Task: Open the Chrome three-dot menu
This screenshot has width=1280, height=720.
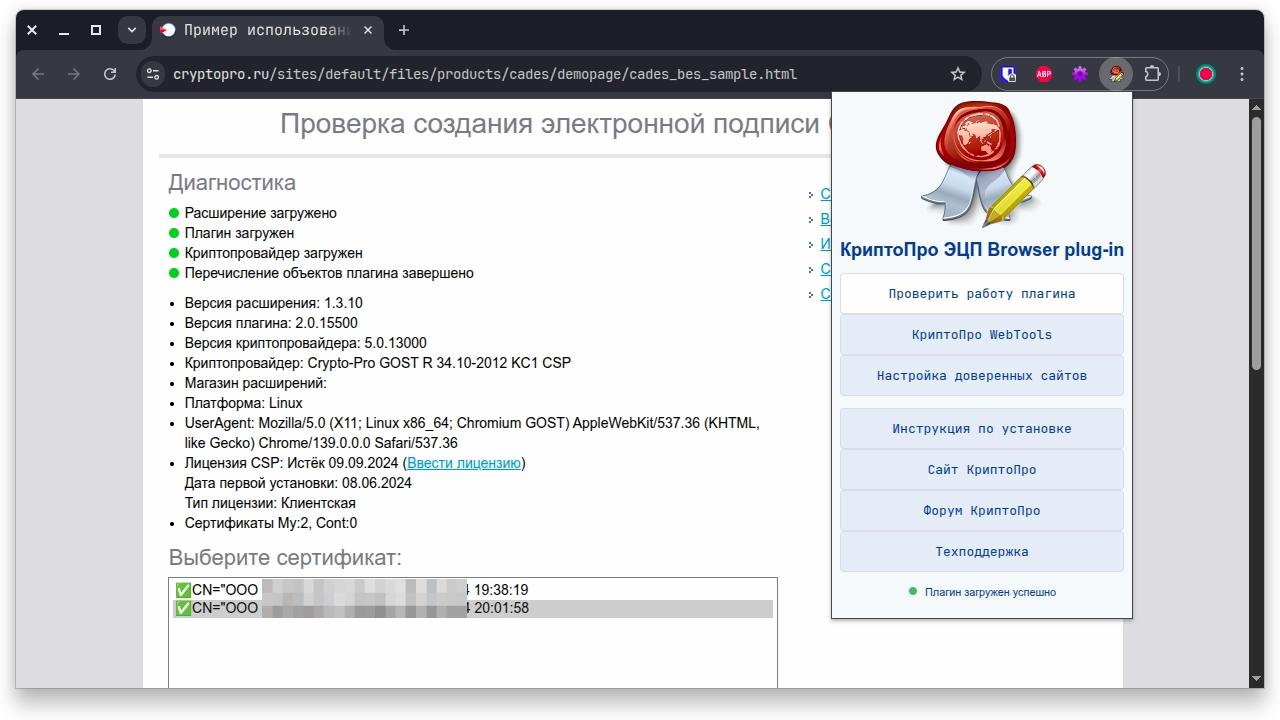Action: (x=1242, y=74)
